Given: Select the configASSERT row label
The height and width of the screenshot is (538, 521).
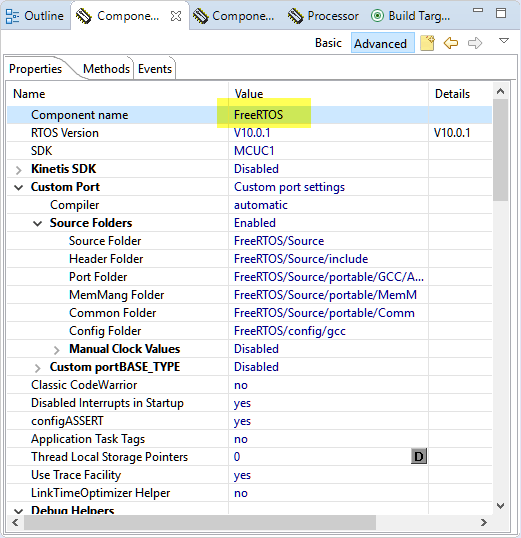Looking at the screenshot, I should tap(67, 421).
